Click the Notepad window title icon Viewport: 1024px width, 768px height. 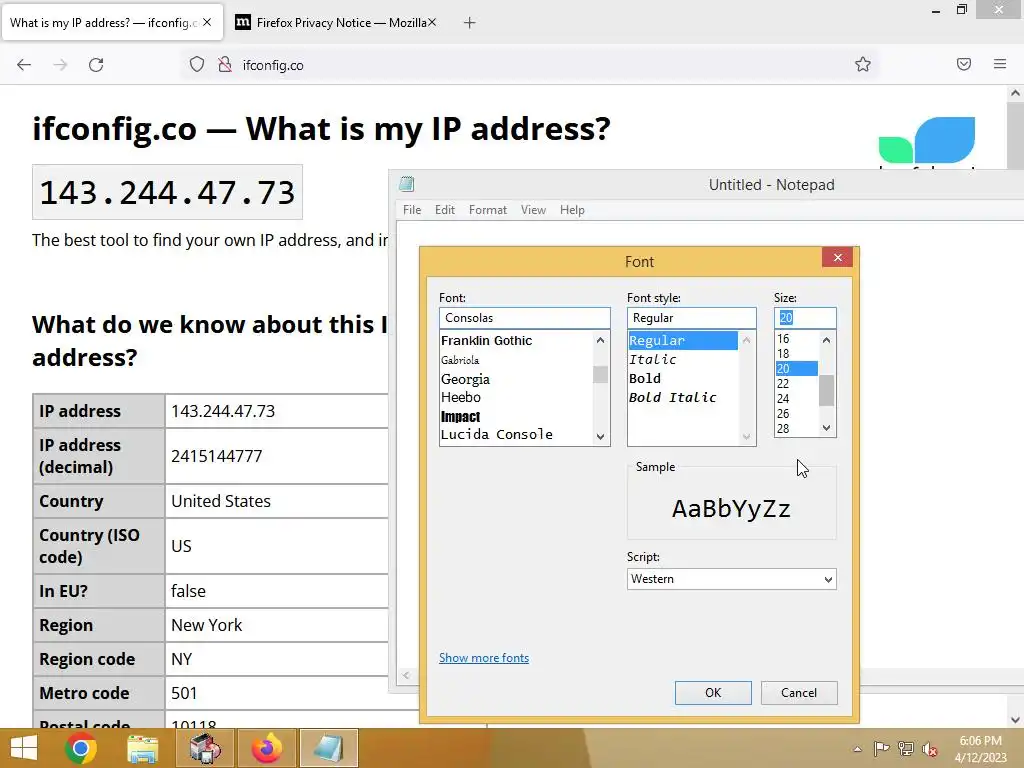(407, 184)
